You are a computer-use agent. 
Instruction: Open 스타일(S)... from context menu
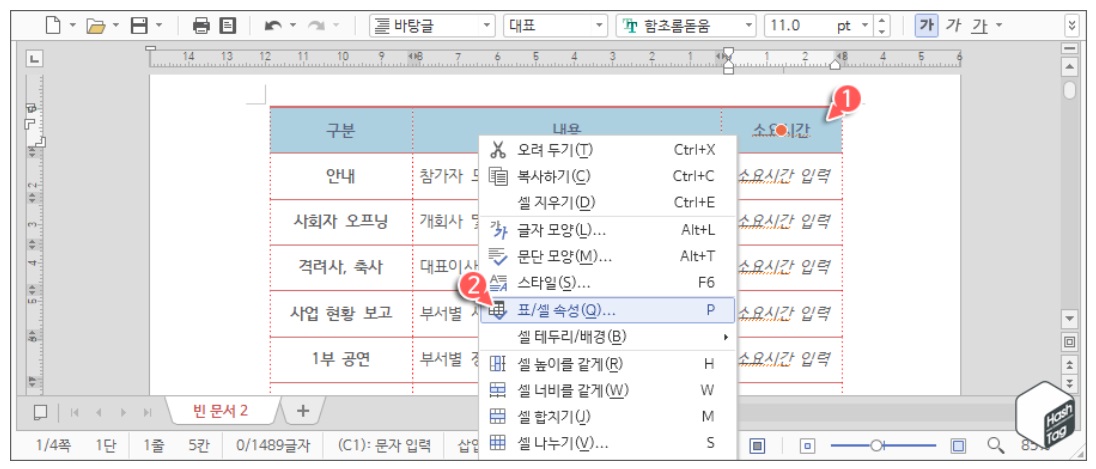point(607,283)
